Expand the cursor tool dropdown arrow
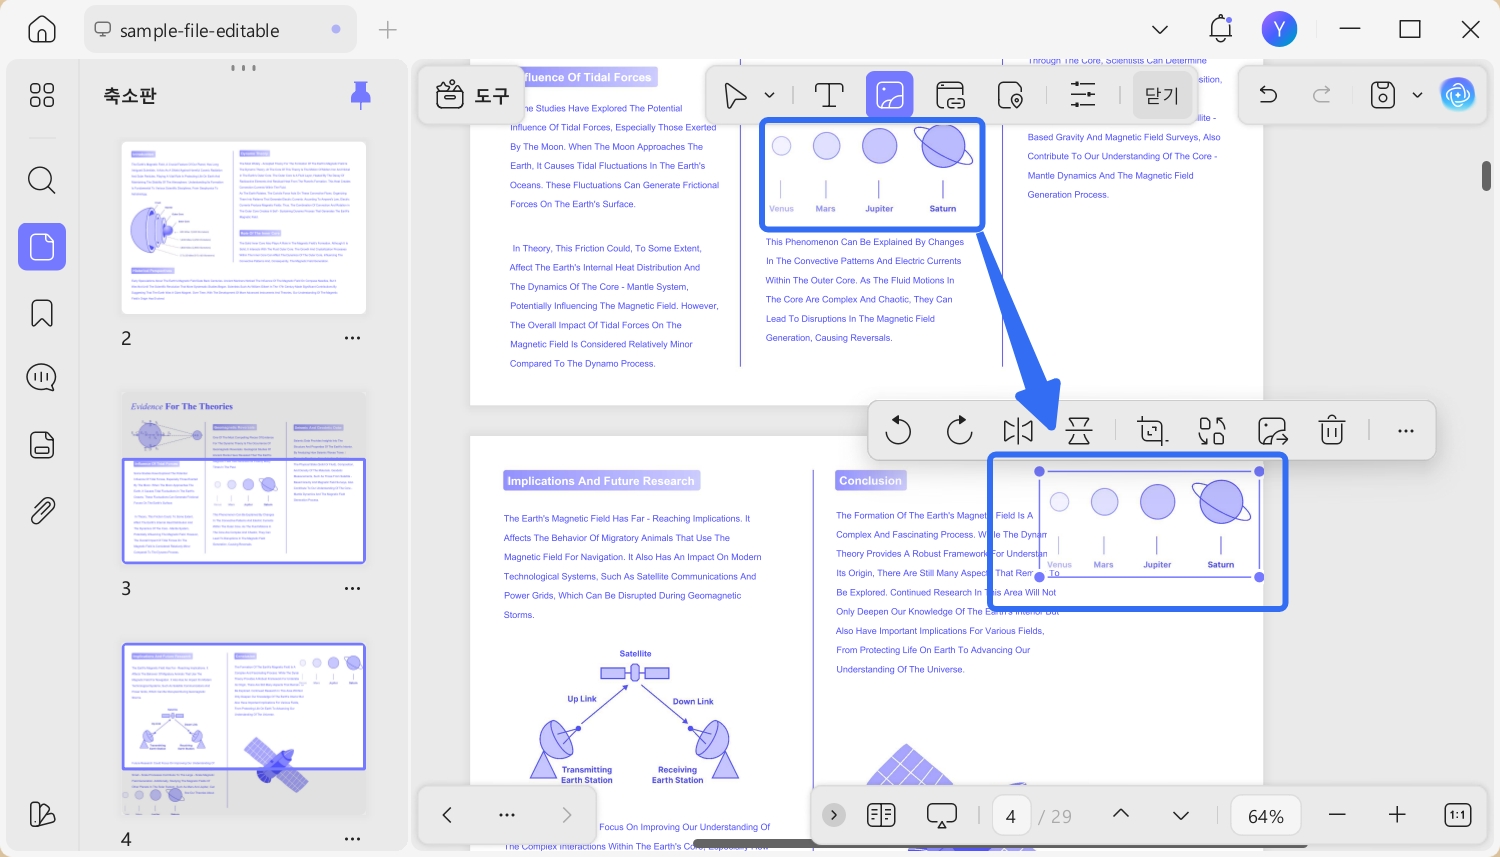Screen dimensions: 1500x857 [x=769, y=95]
